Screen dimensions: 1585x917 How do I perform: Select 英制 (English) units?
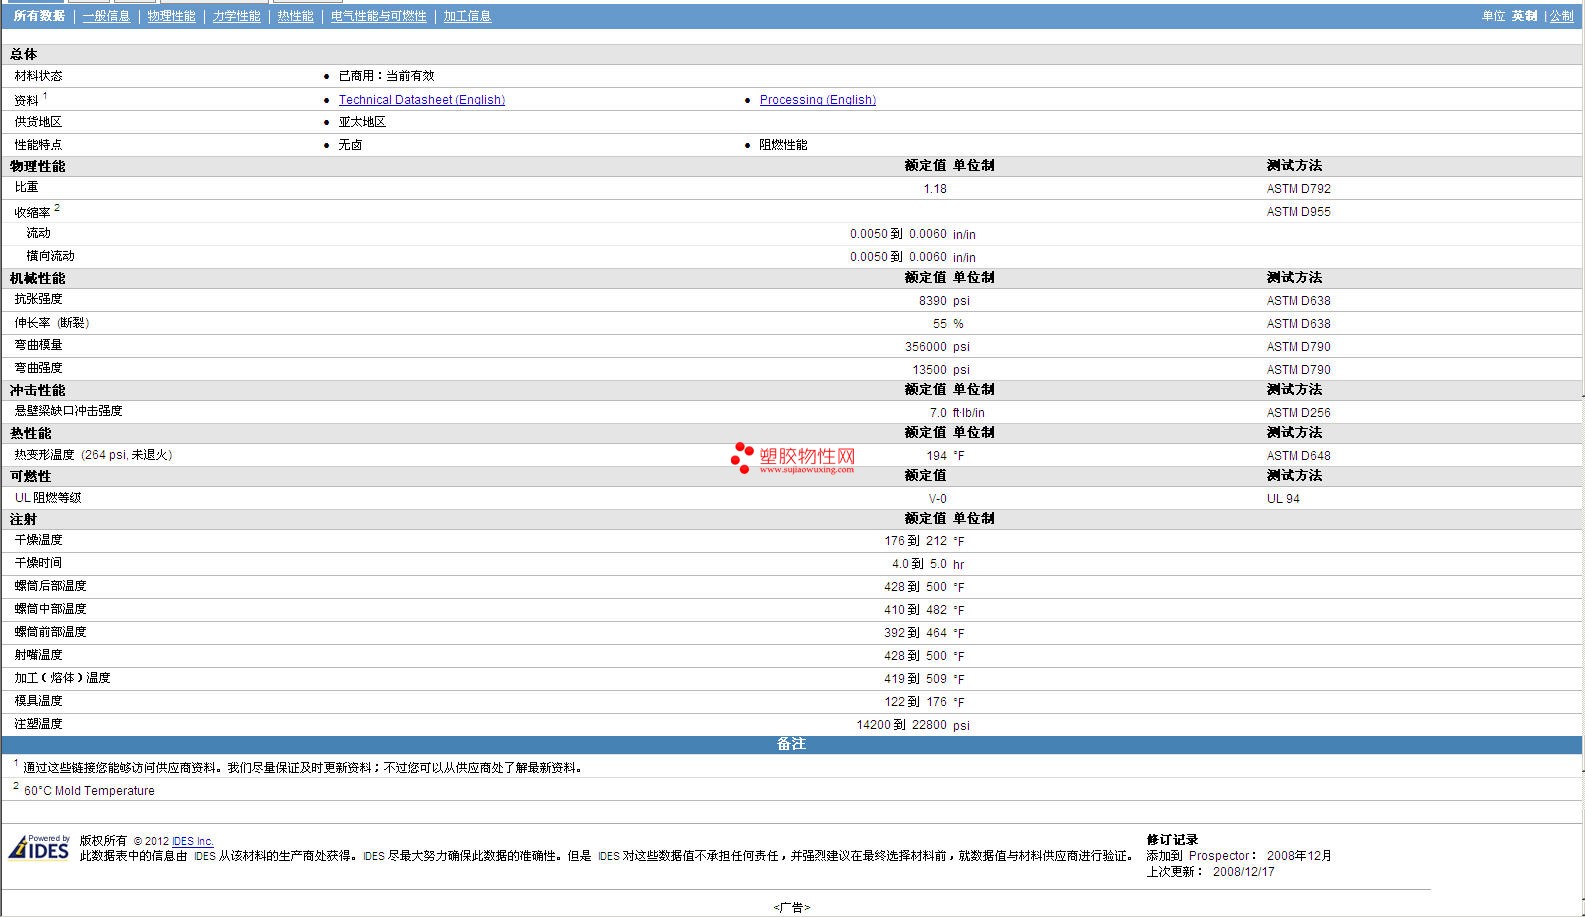tap(1524, 16)
